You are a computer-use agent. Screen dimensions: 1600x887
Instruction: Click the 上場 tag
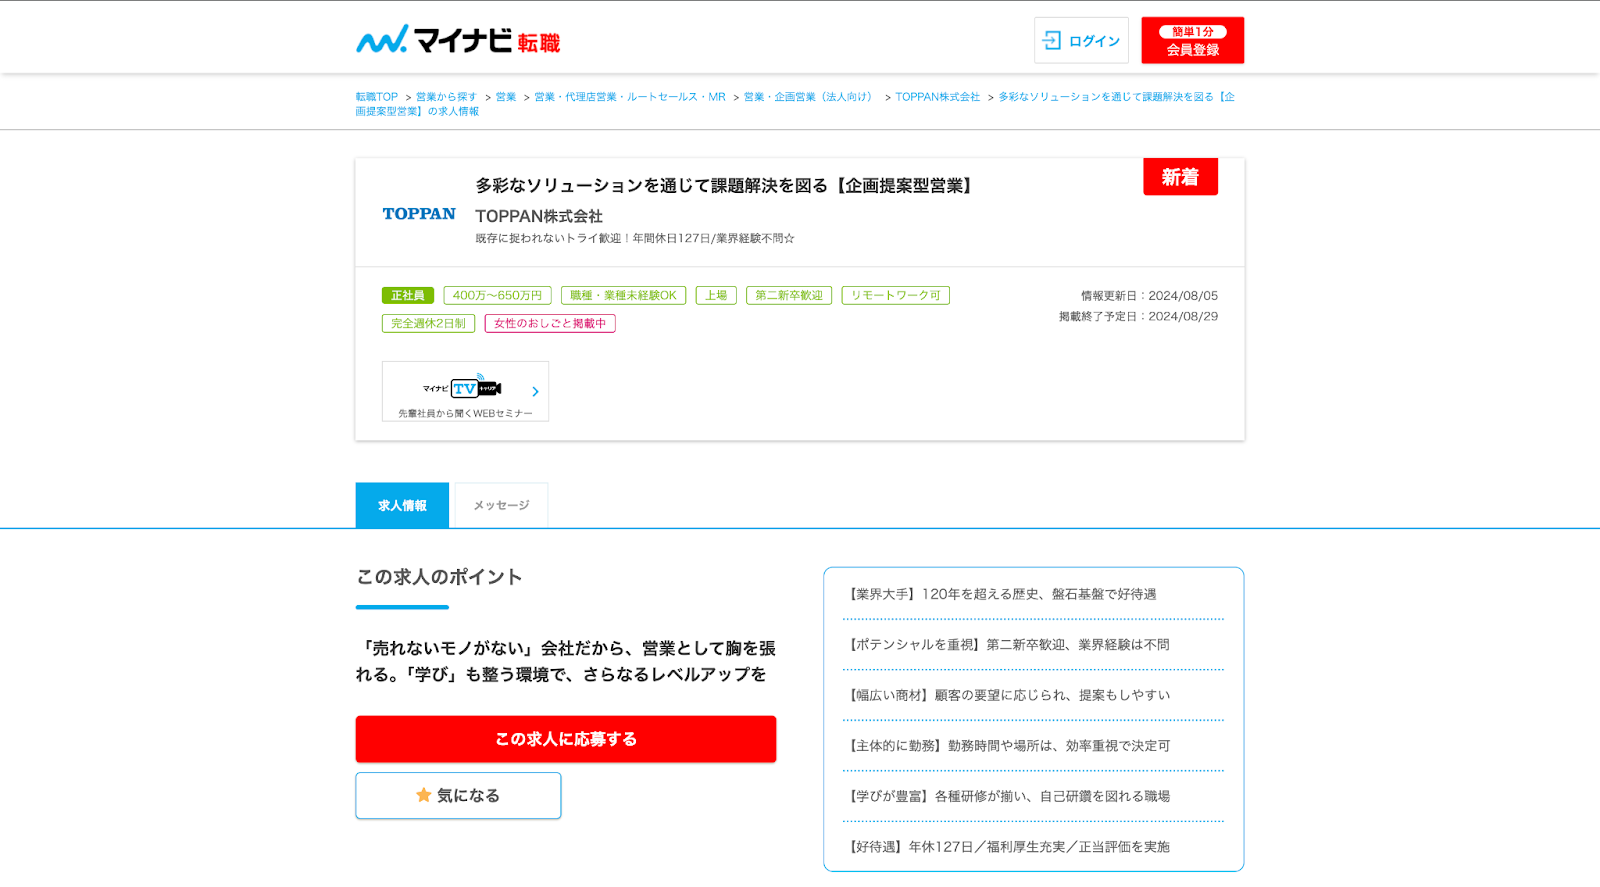[x=716, y=296]
